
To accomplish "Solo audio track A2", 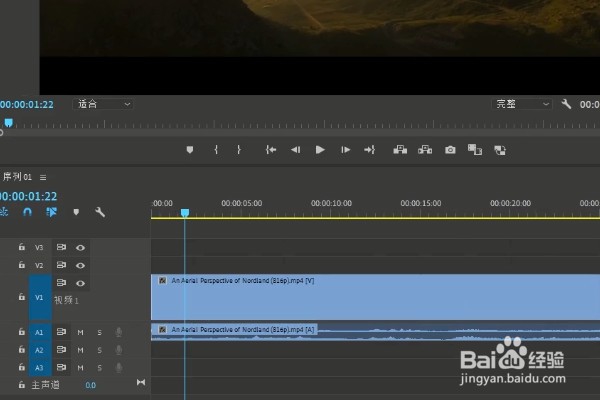I will click(99, 350).
